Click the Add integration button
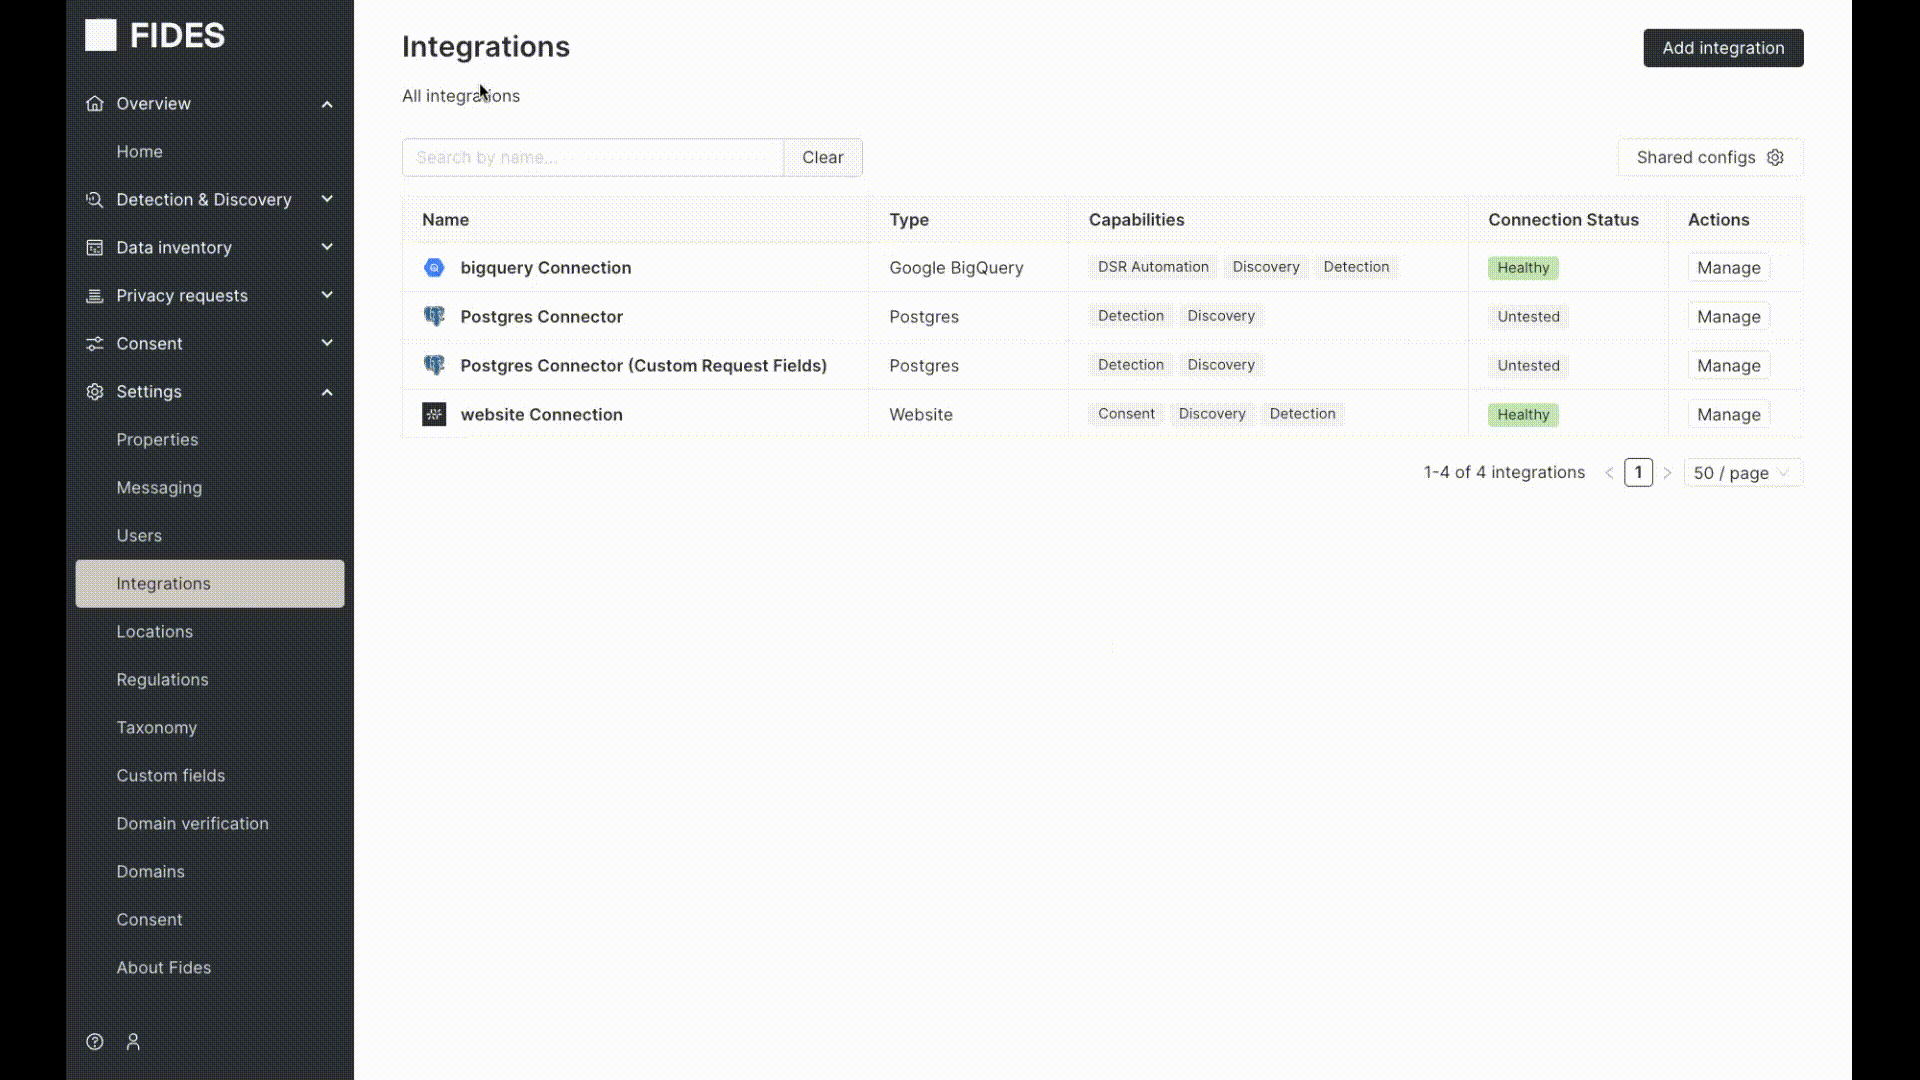The width and height of the screenshot is (1920, 1080). (1722, 48)
